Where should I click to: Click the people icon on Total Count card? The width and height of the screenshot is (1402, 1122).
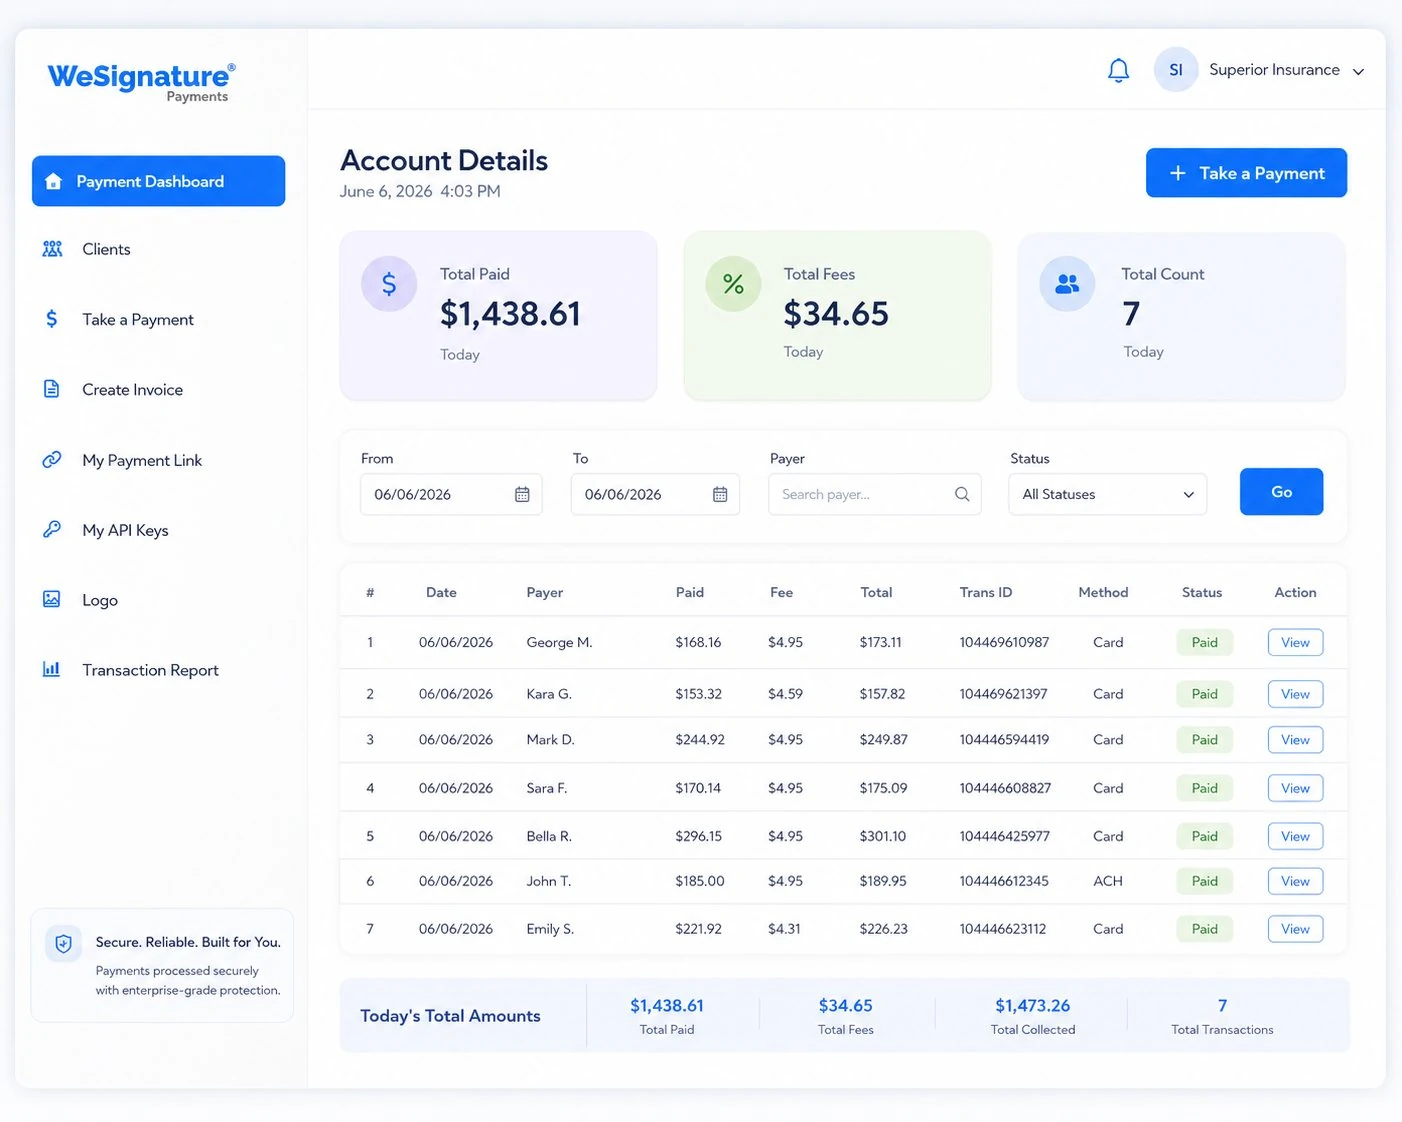(1067, 284)
